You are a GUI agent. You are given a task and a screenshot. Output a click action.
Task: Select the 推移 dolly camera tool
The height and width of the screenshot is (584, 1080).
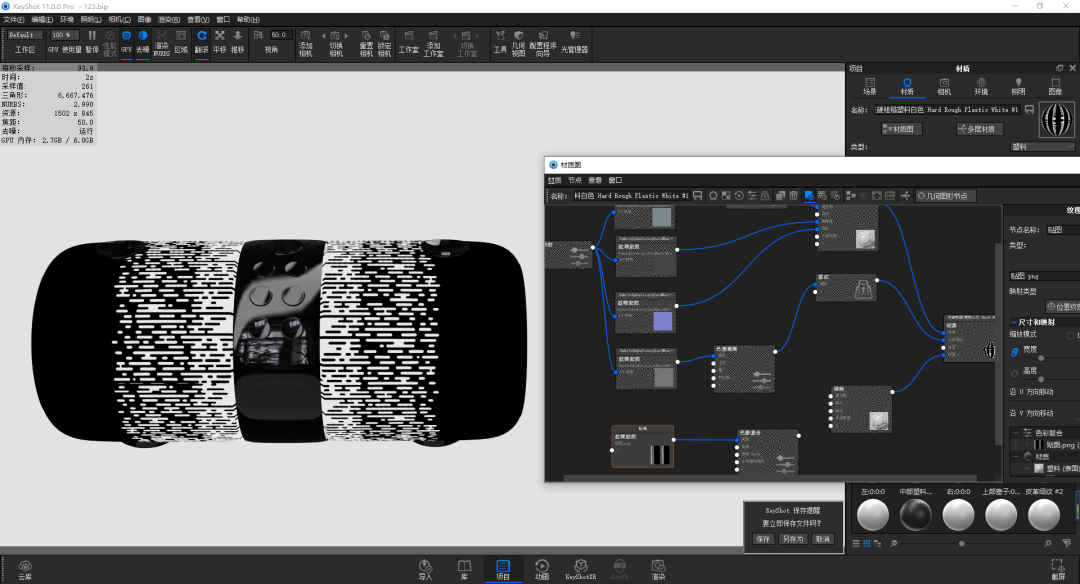pyautogui.click(x=238, y=42)
